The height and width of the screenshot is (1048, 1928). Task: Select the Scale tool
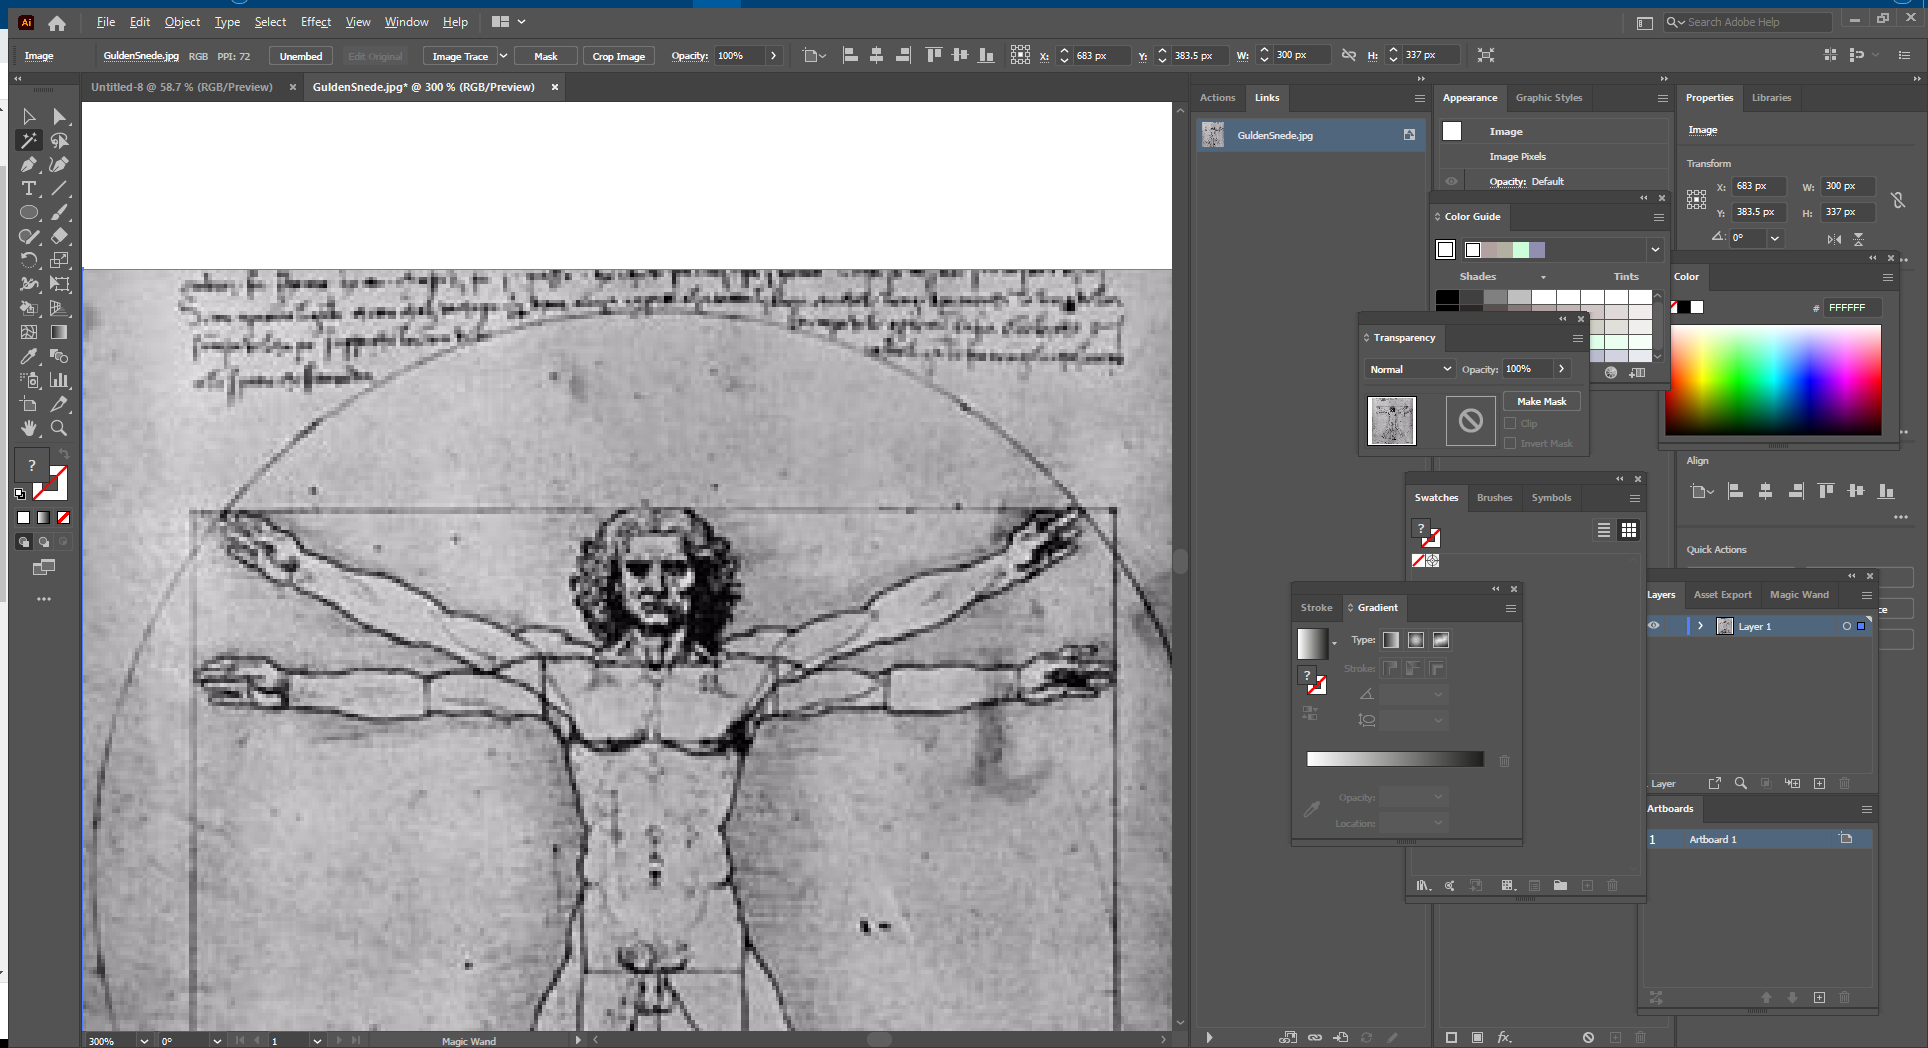(60, 261)
